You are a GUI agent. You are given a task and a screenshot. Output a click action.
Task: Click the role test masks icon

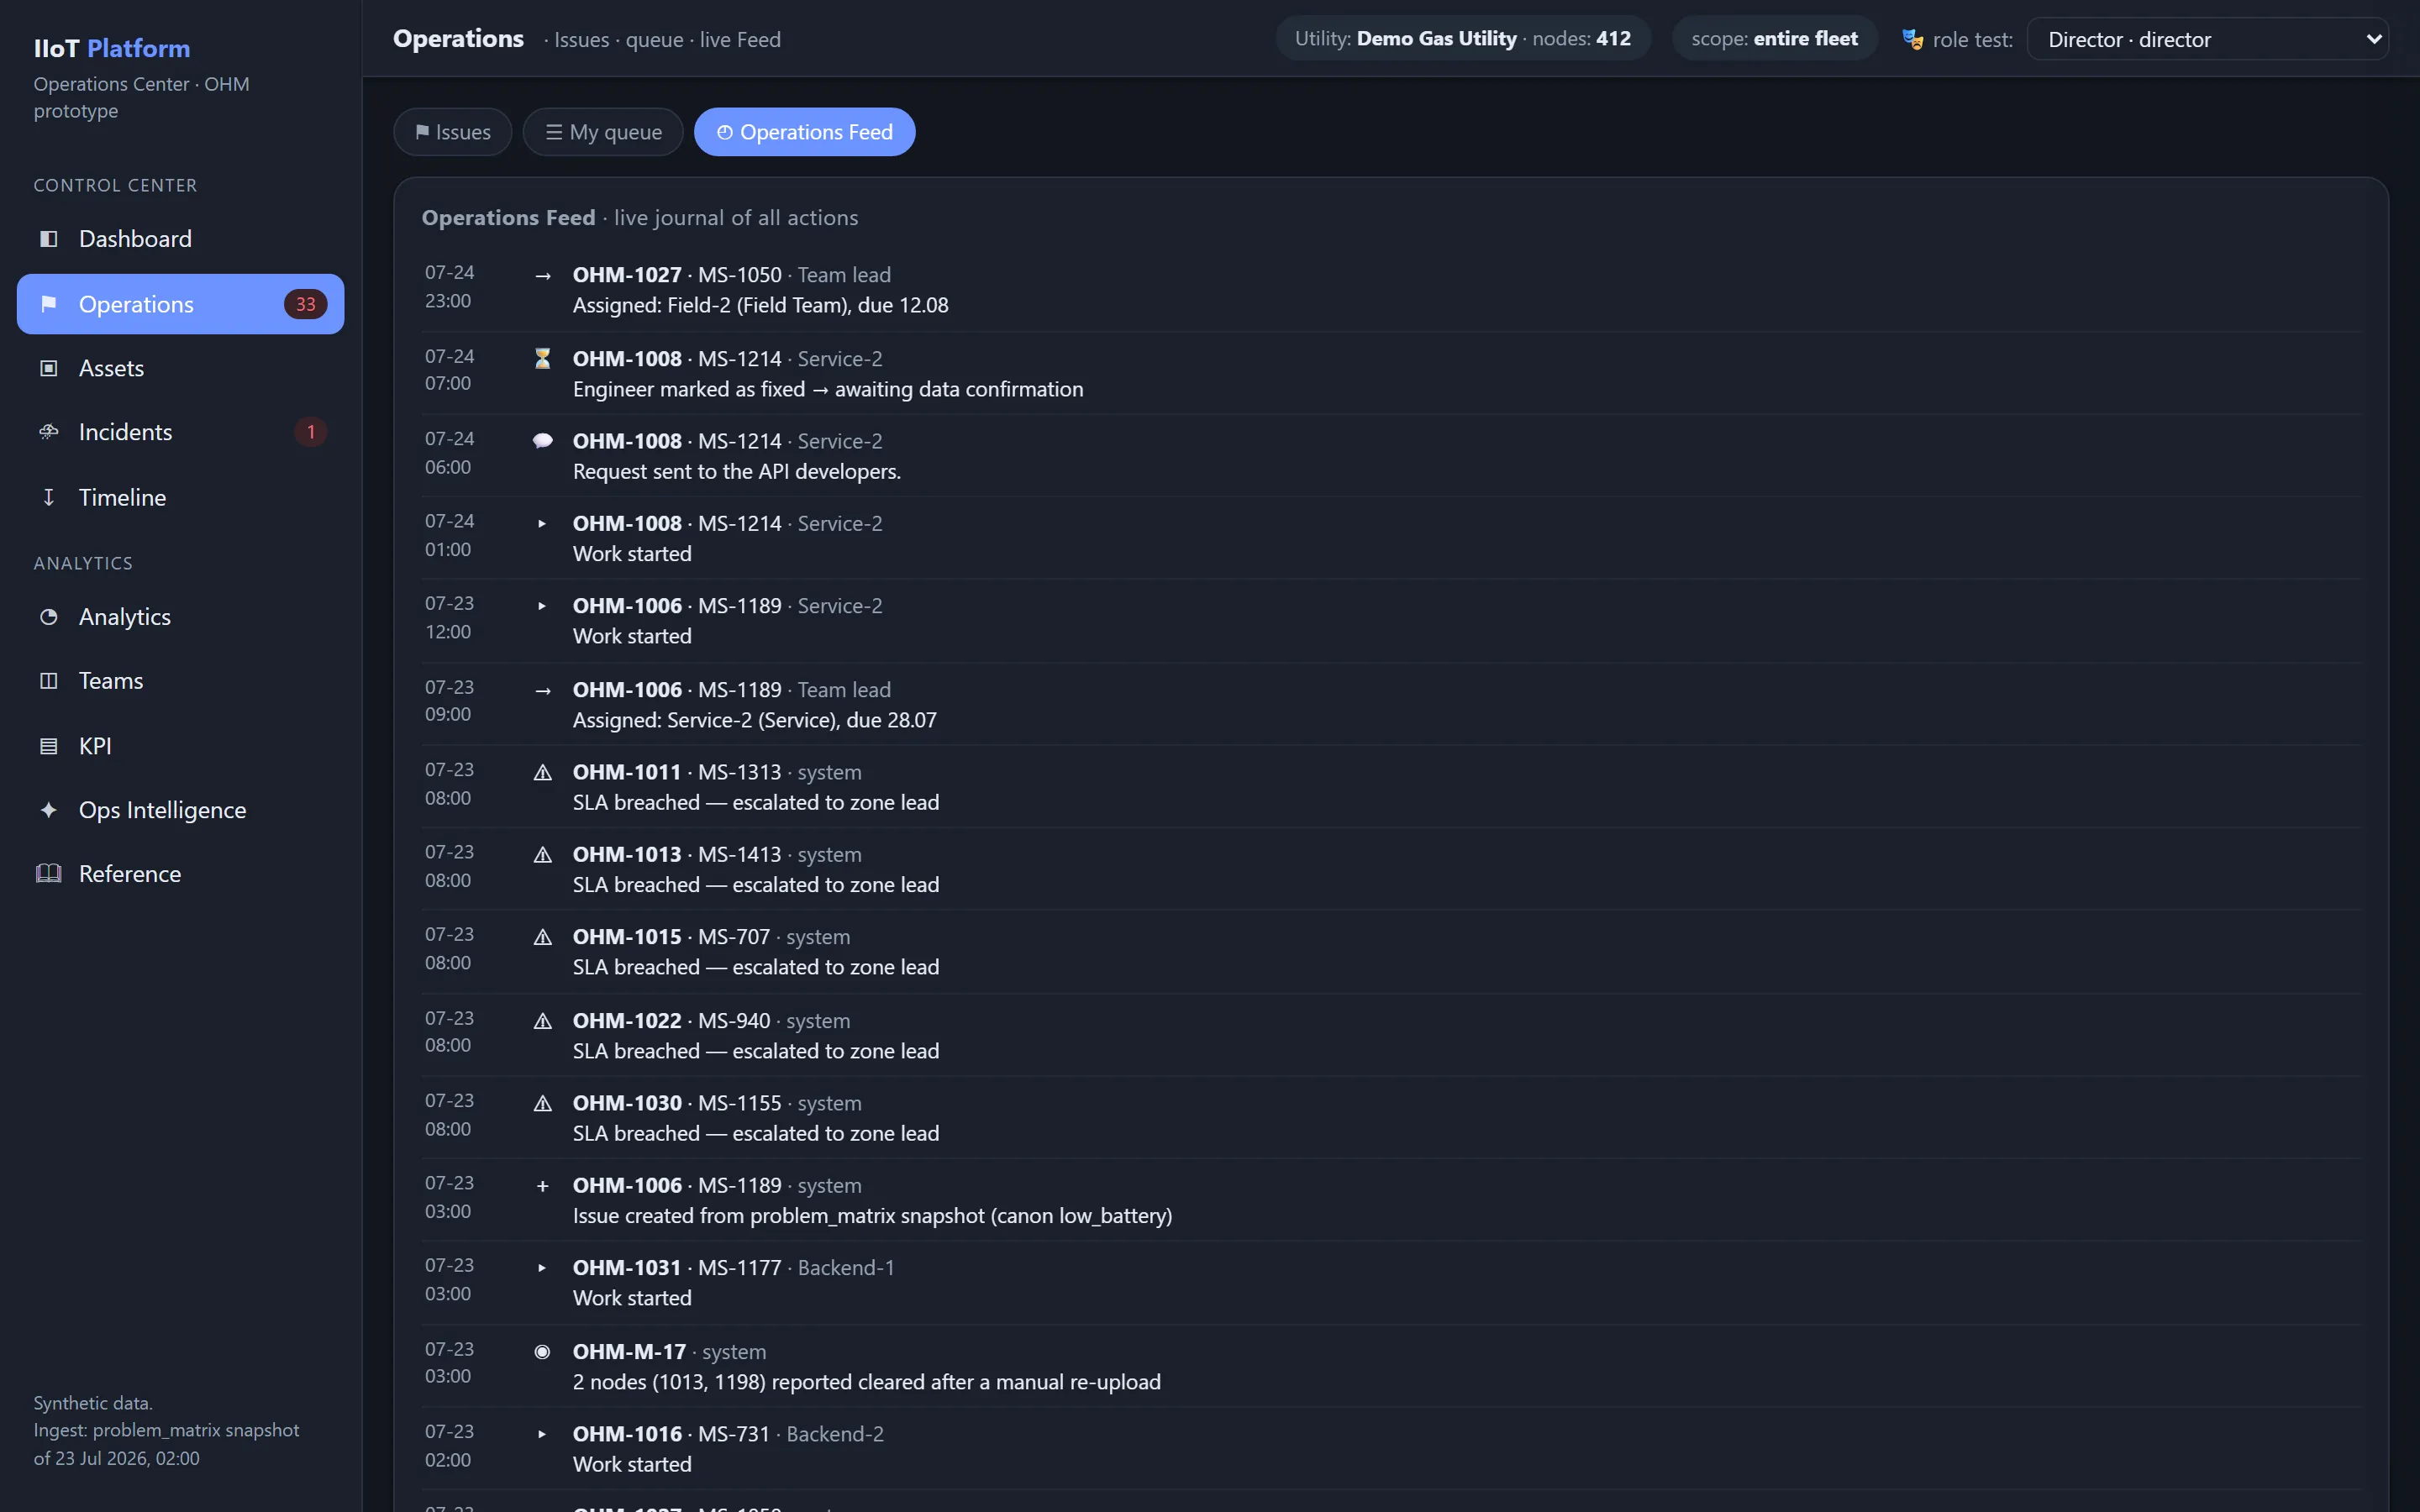click(x=1912, y=40)
